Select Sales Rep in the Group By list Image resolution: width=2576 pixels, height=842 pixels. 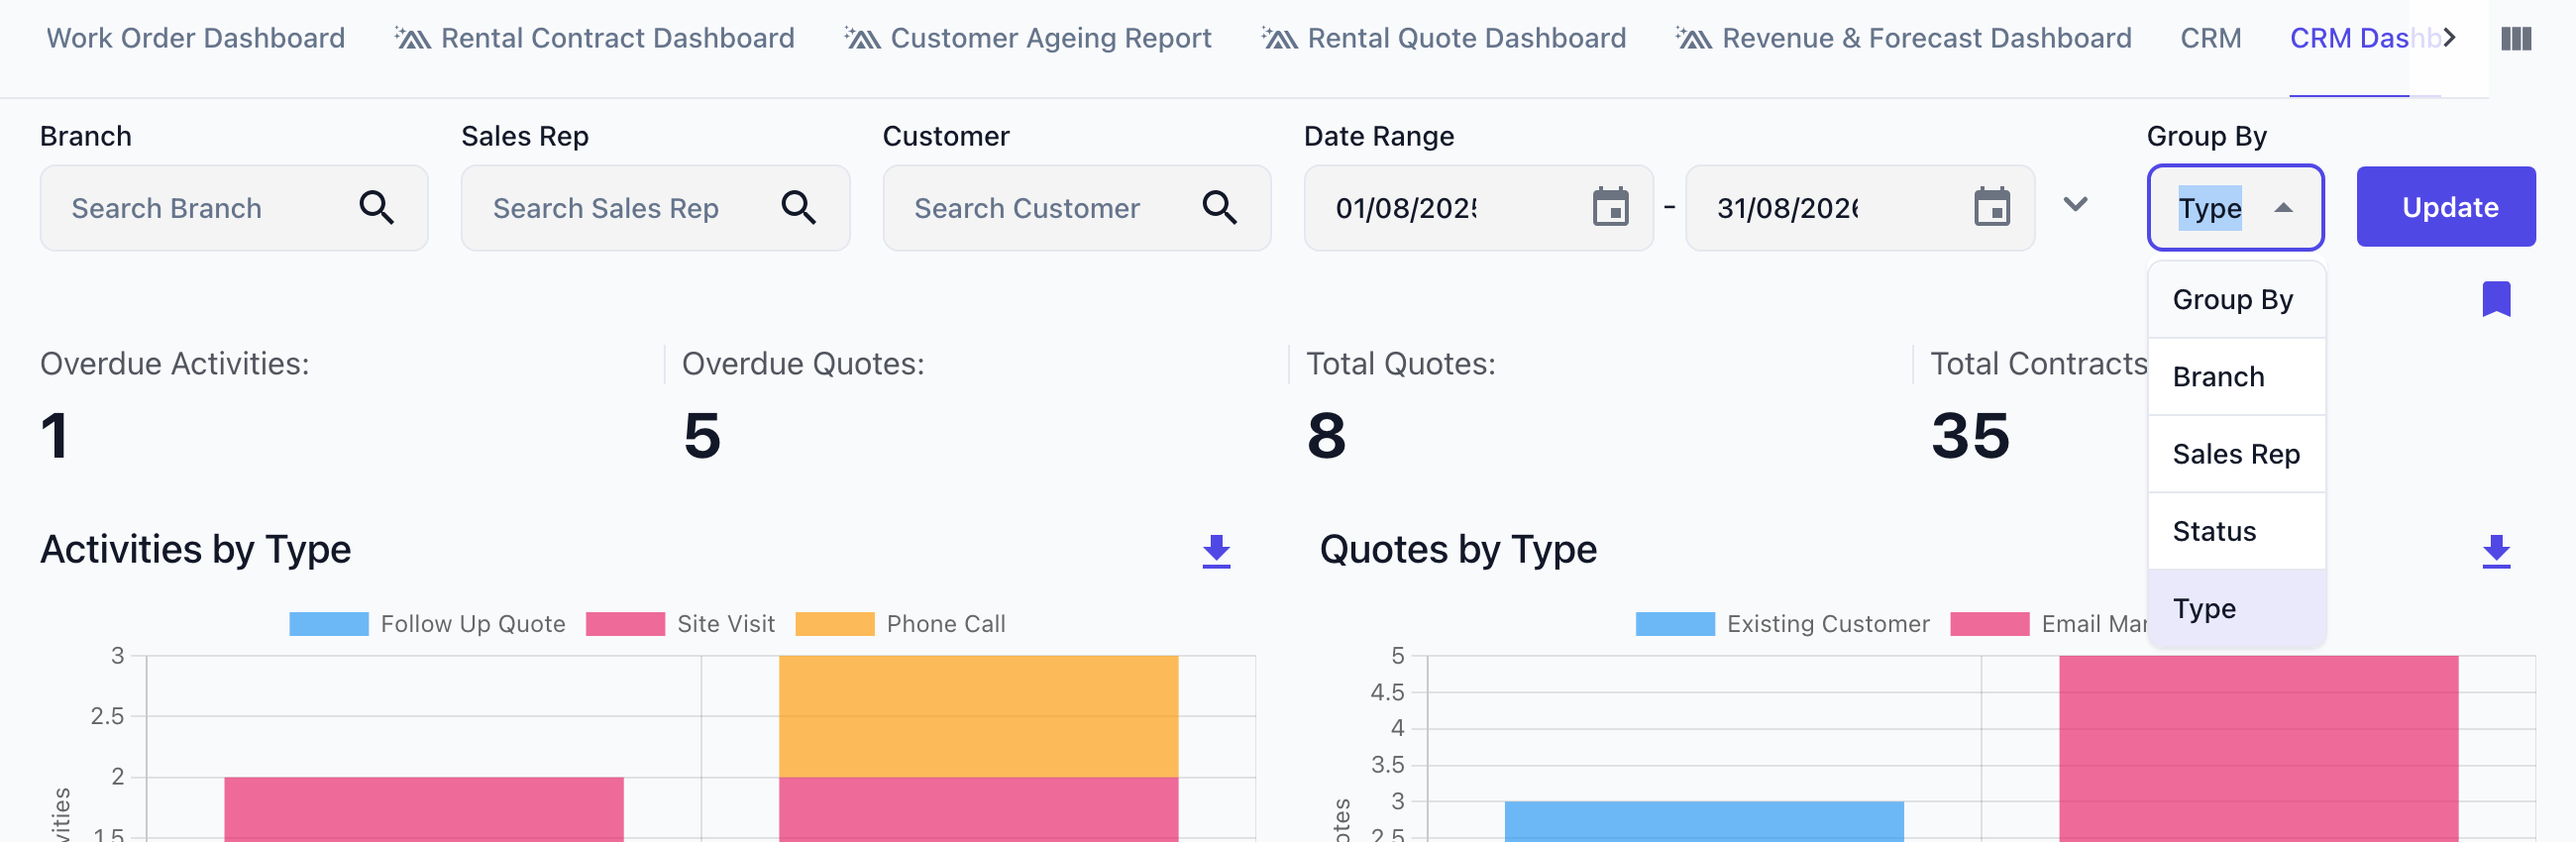(x=2236, y=454)
